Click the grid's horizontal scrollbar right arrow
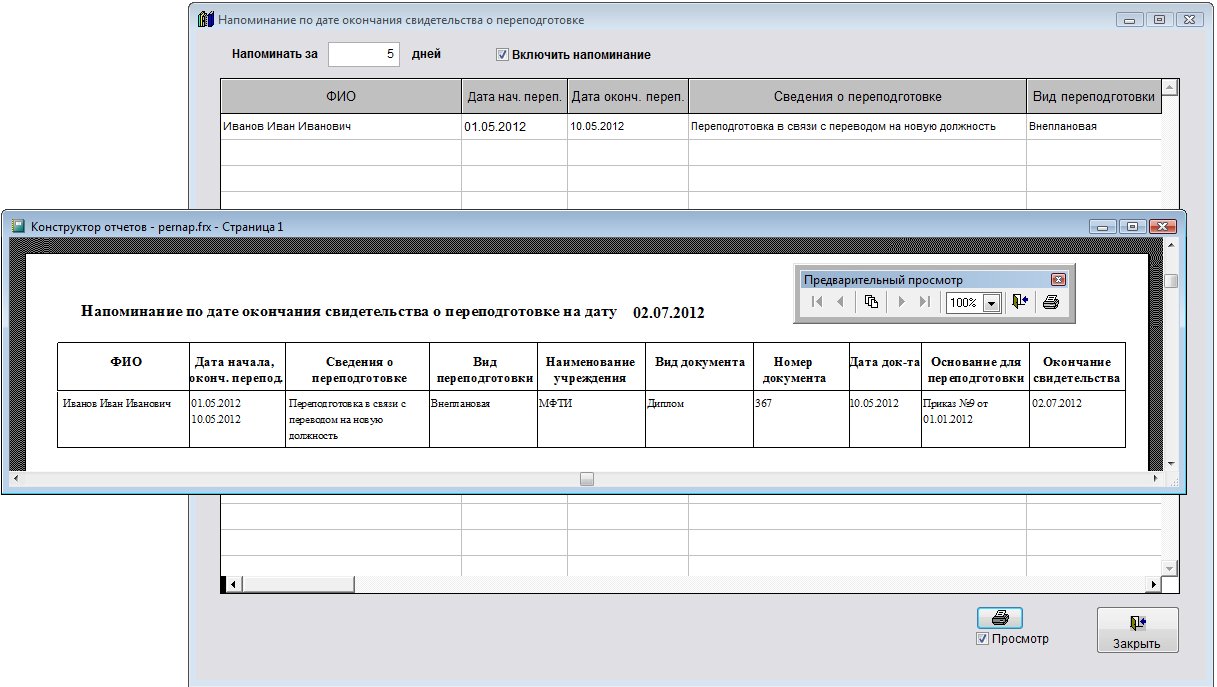Viewport: 1217px width, 687px height. pos(1154,584)
